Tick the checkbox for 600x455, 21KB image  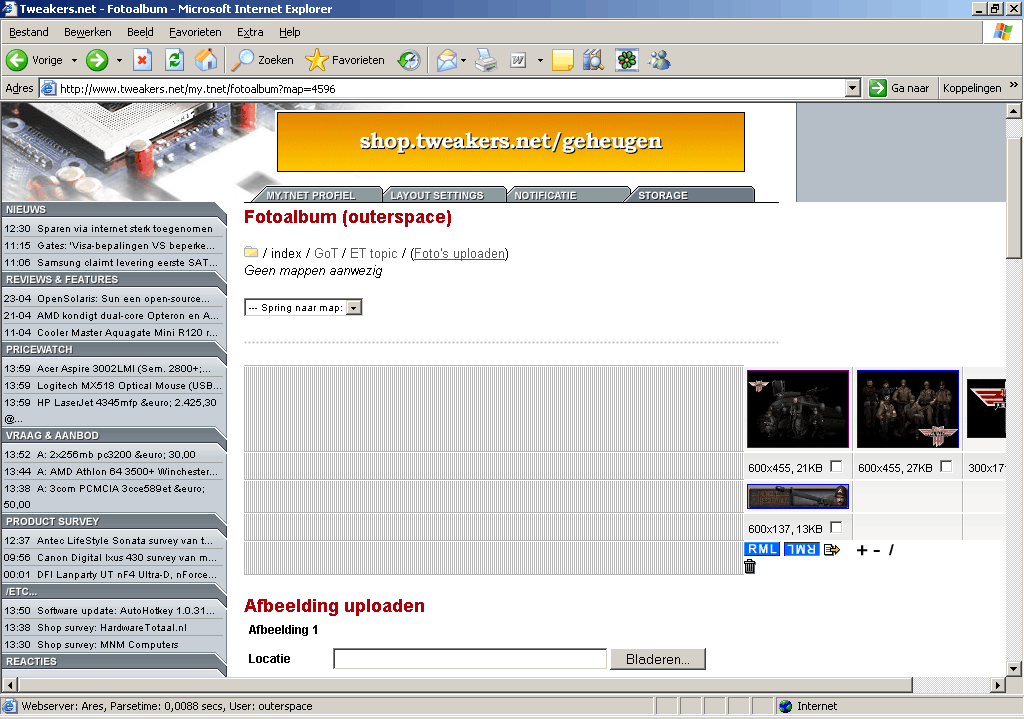[x=836, y=466]
